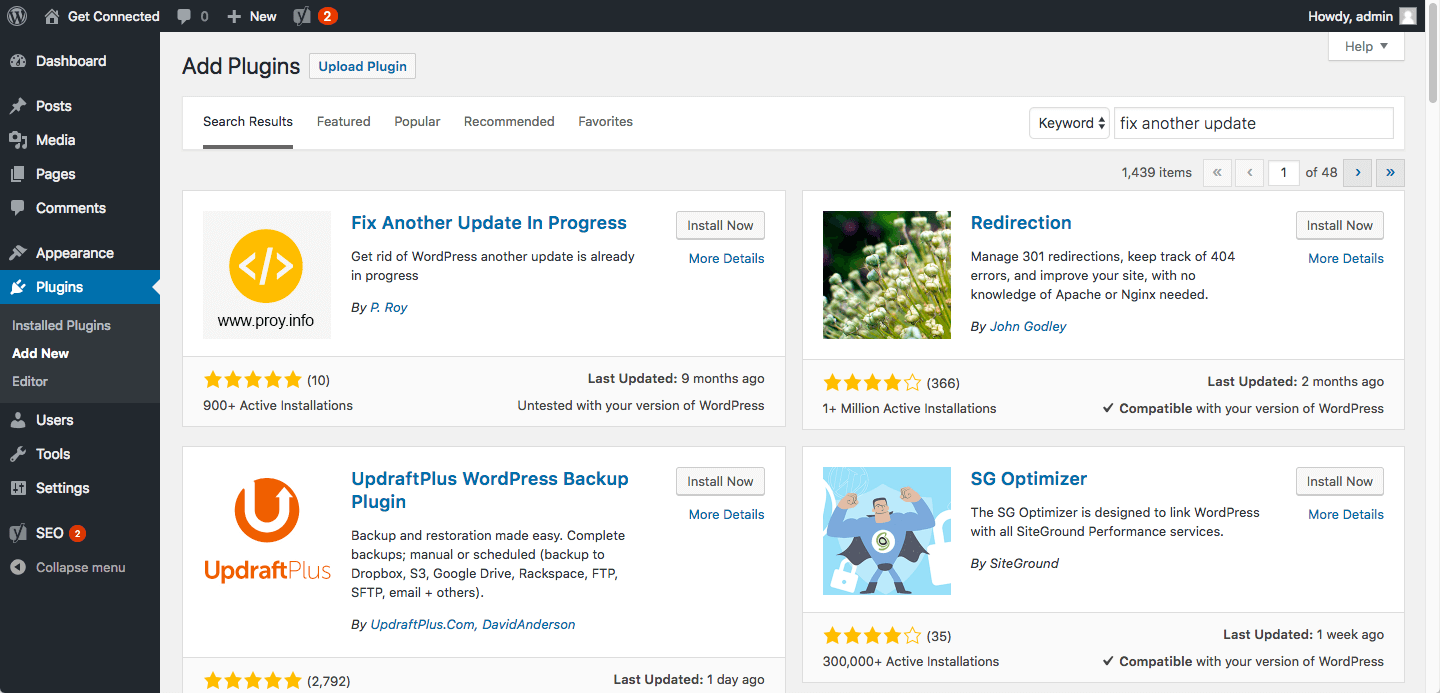Install the SG Optimizer plugin
This screenshot has width=1440, height=693.
point(1340,481)
